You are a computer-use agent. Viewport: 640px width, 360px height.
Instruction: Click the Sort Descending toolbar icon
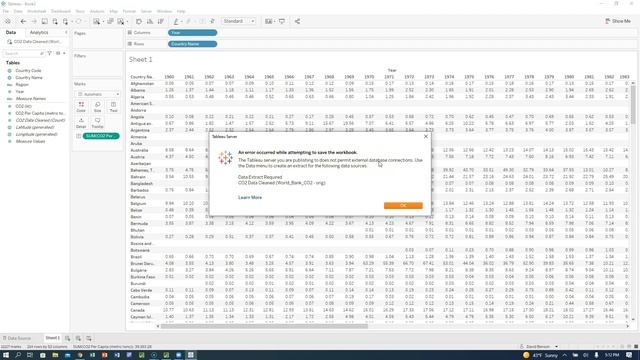pos(161,21)
